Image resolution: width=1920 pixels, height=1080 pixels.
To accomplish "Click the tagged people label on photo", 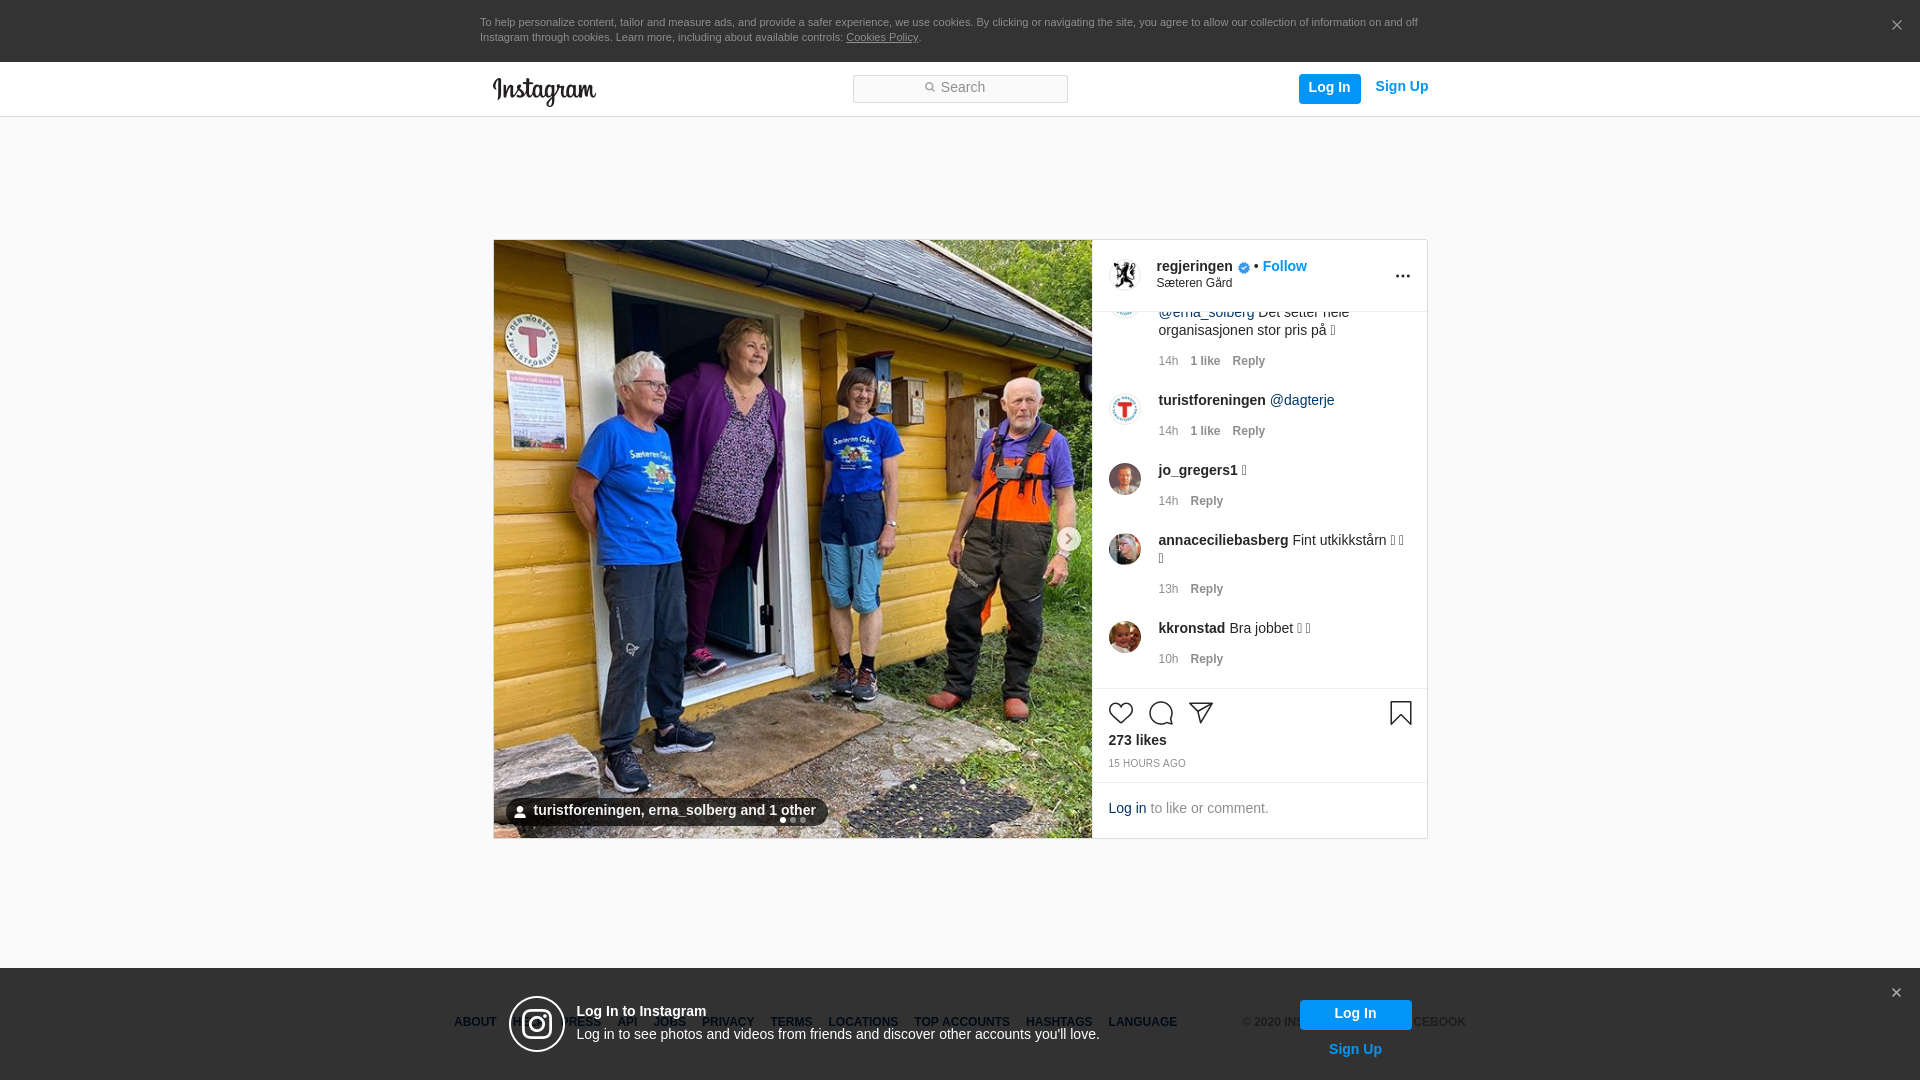I will 666,811.
